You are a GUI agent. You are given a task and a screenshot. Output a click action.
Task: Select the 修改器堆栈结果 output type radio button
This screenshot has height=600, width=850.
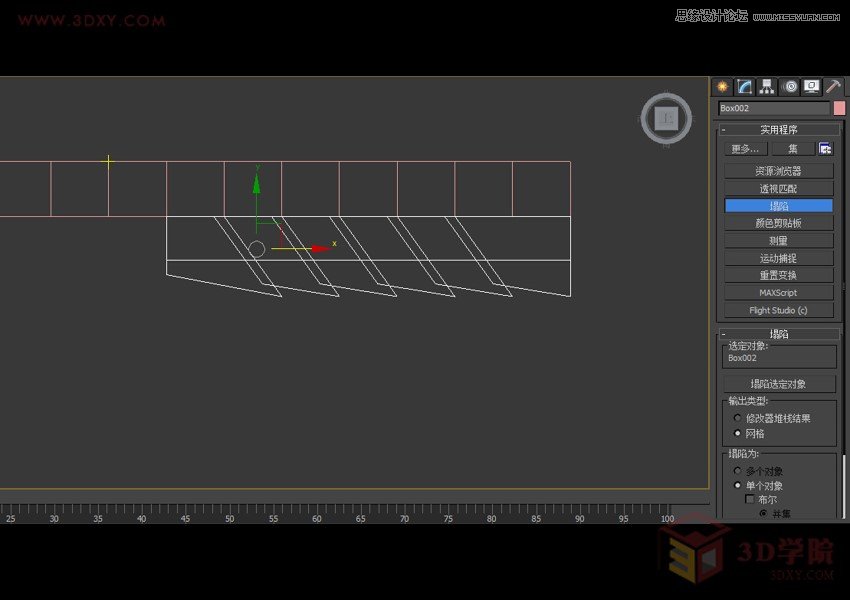point(737,417)
